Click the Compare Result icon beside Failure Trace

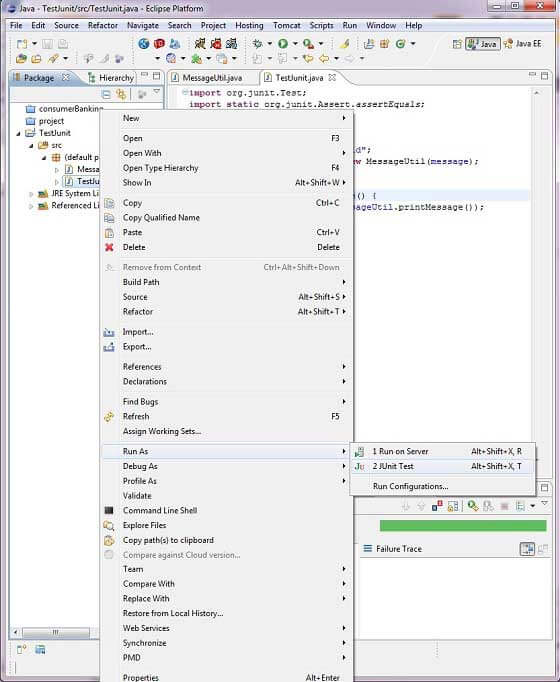[543, 549]
